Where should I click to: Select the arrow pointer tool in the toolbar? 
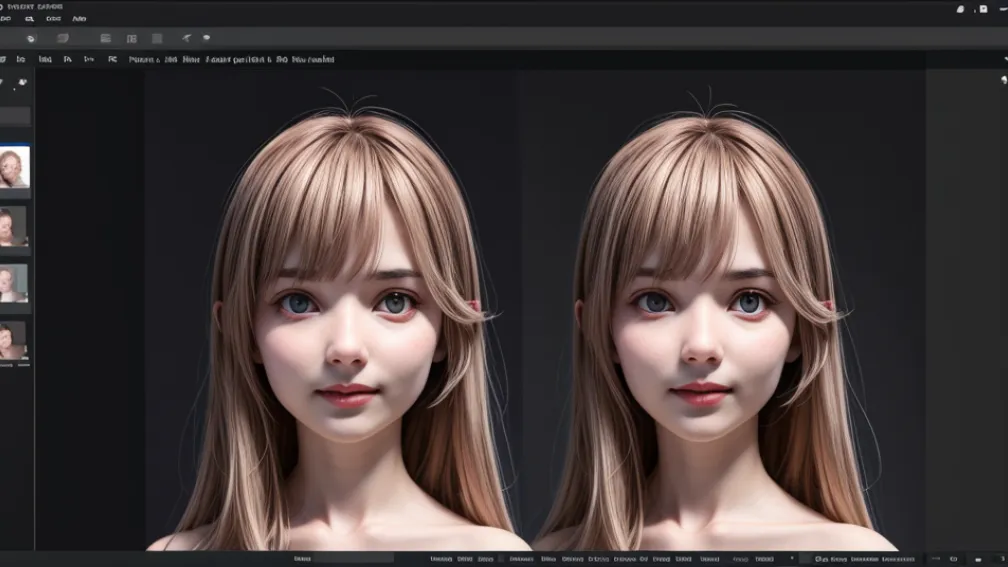click(x=186, y=38)
